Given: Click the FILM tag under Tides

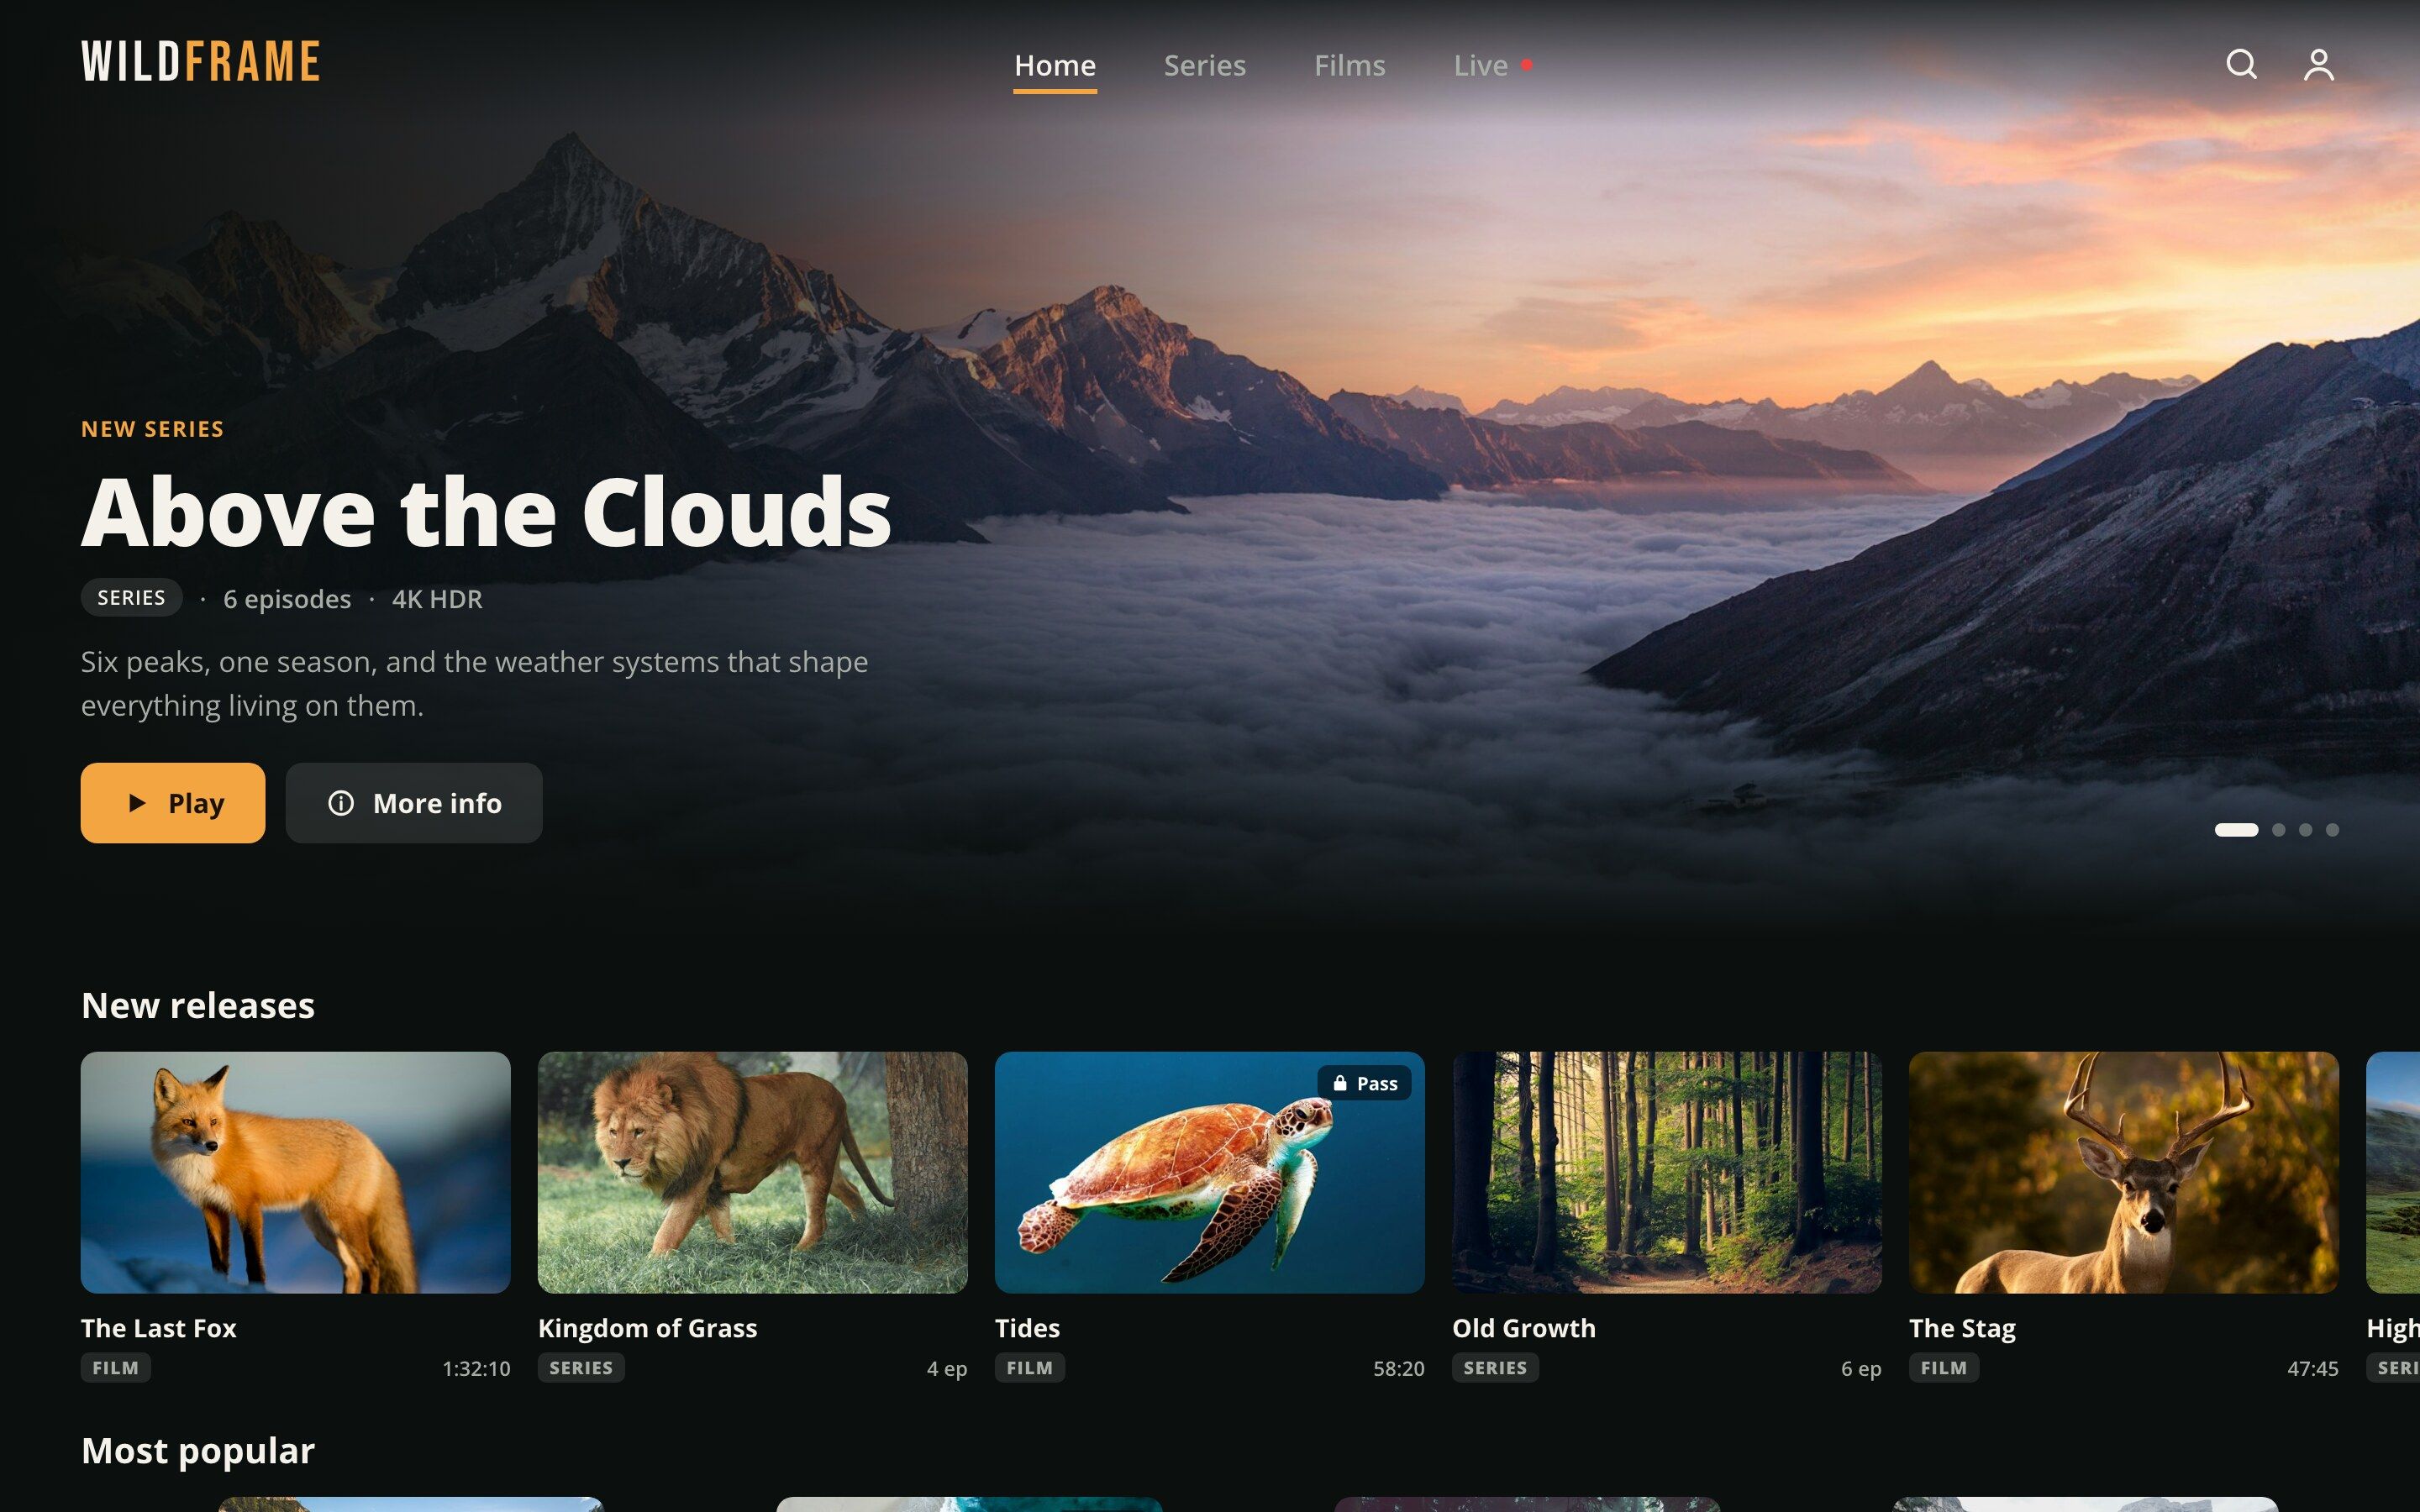Looking at the screenshot, I should pyautogui.click(x=1029, y=1368).
